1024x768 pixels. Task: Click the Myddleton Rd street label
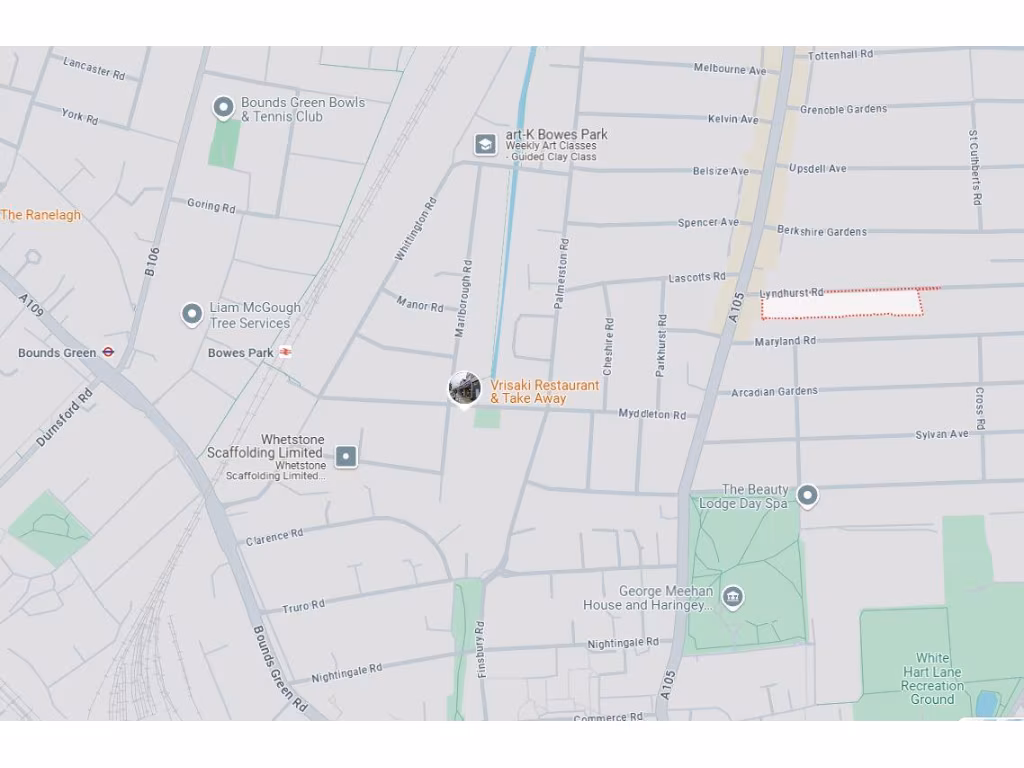pyautogui.click(x=652, y=414)
